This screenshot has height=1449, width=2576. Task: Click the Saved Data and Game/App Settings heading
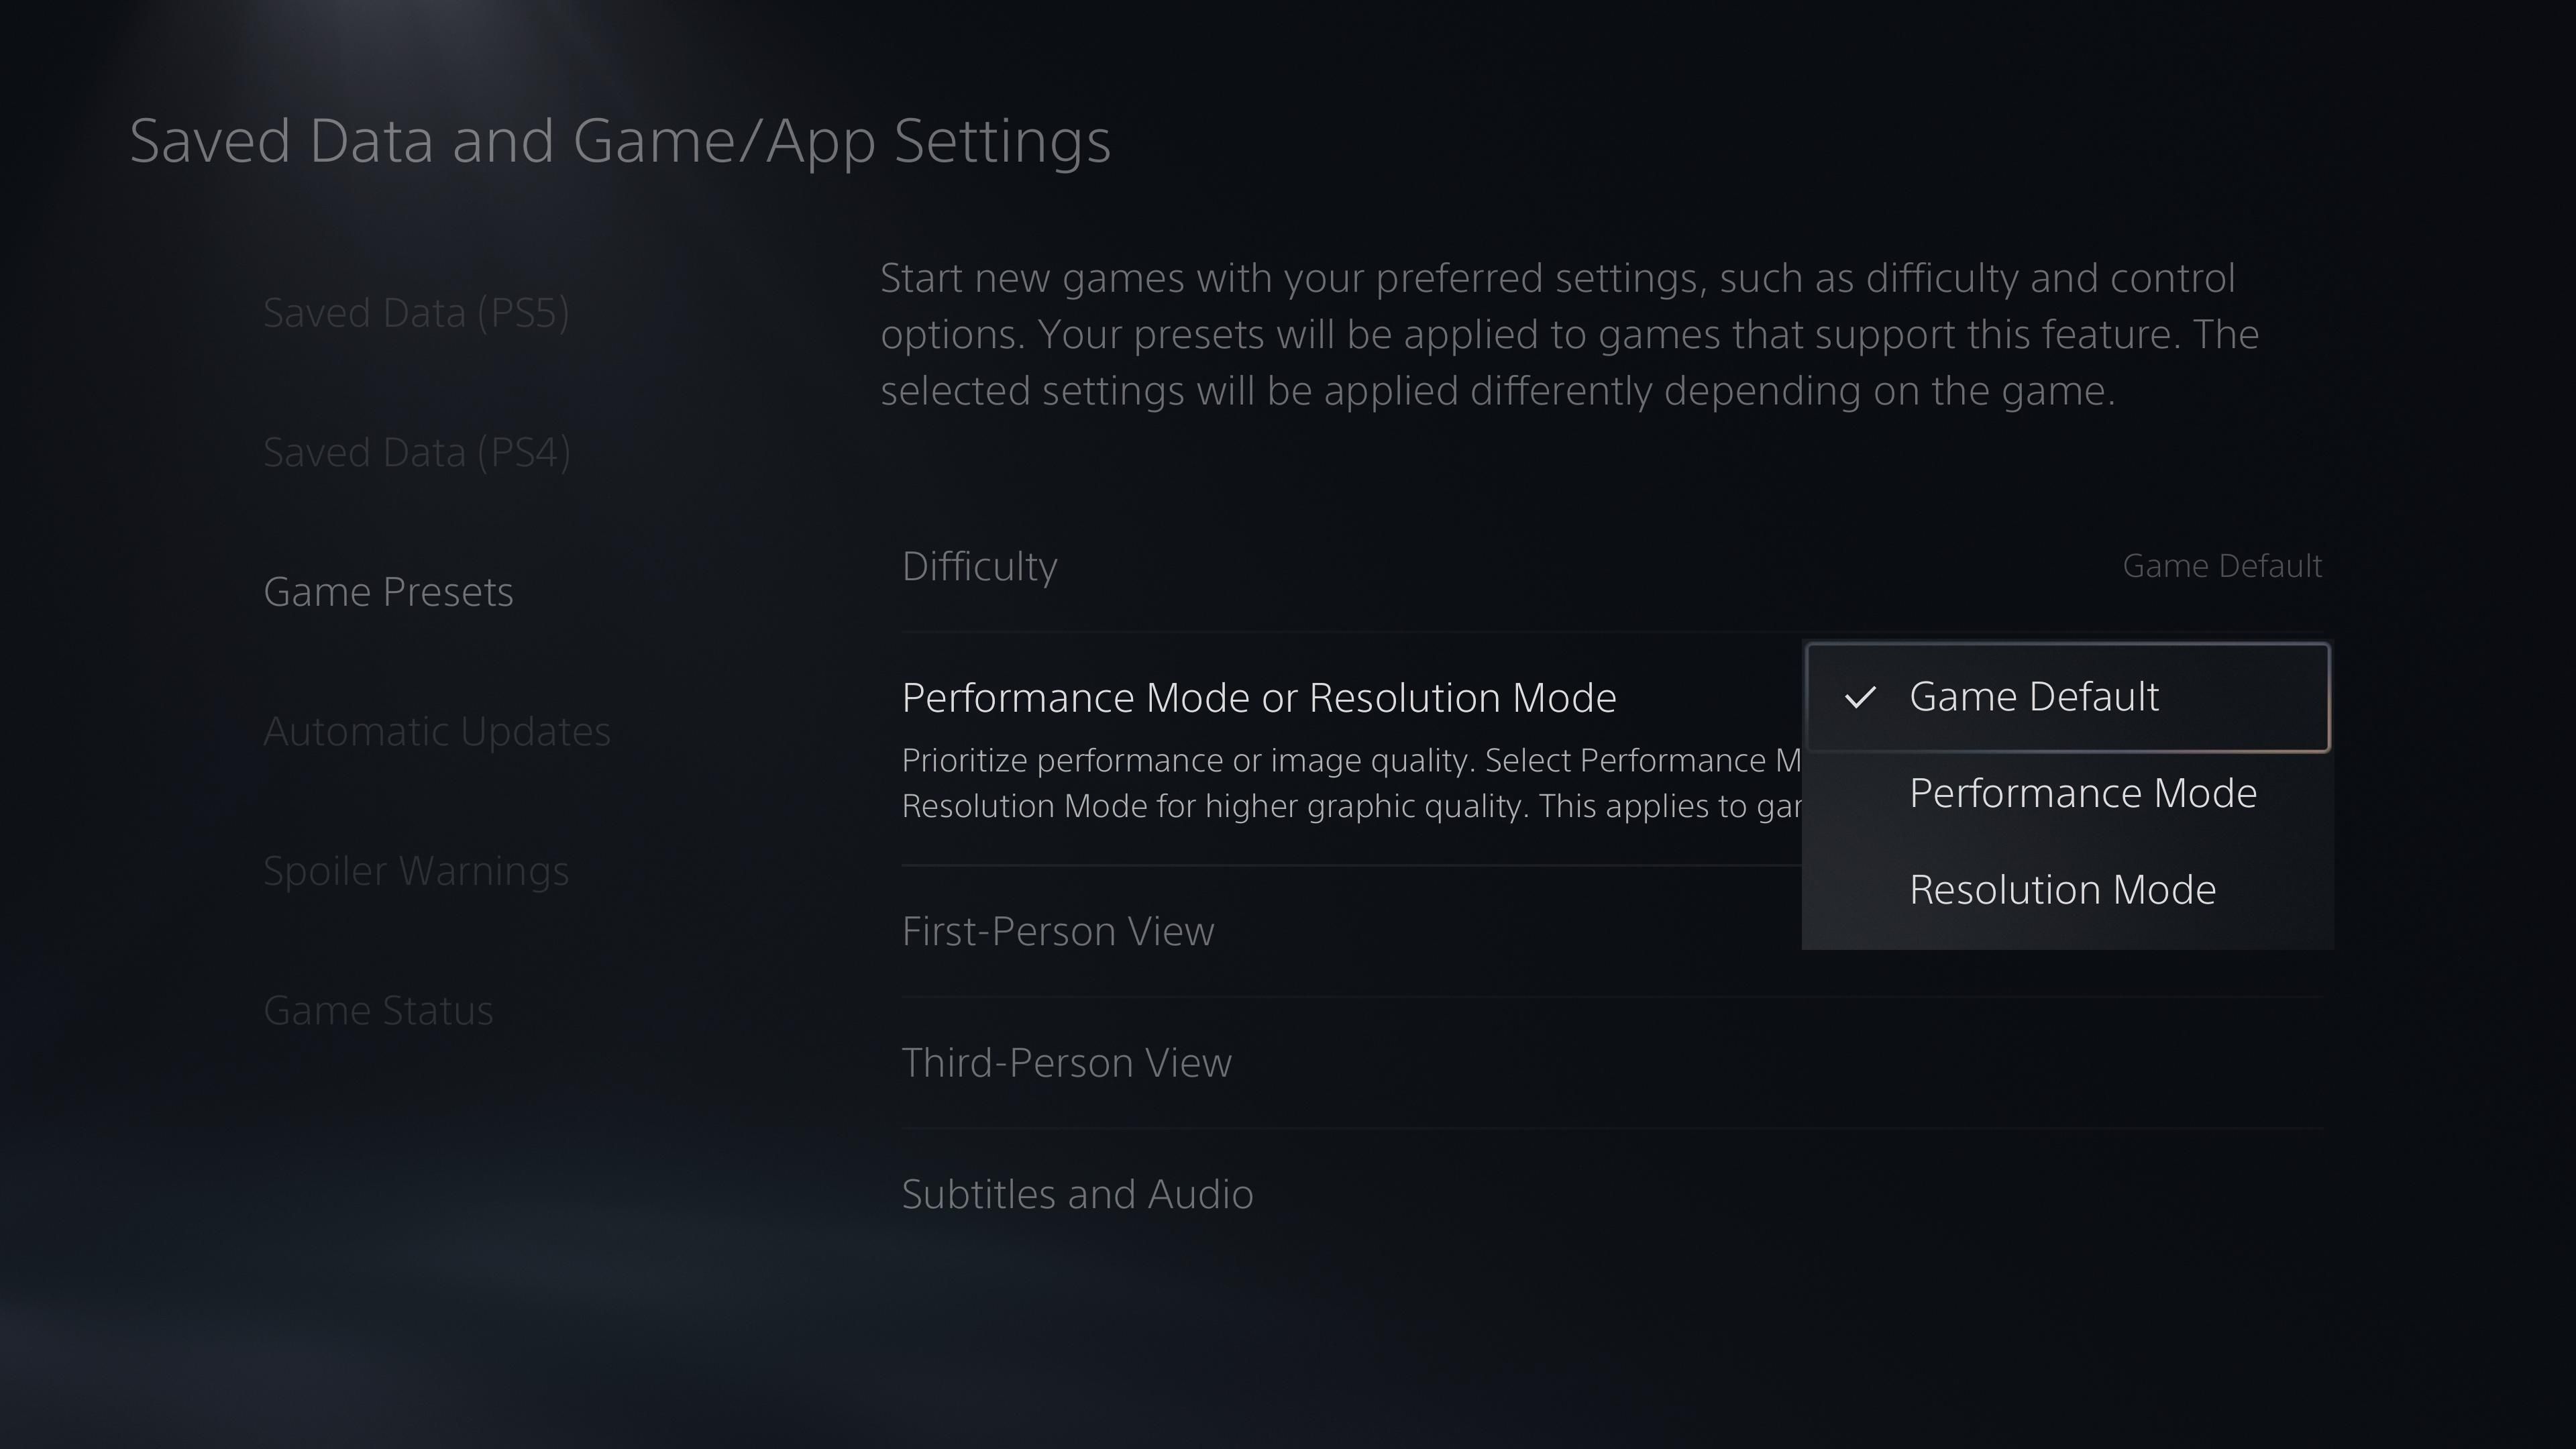[x=620, y=141]
